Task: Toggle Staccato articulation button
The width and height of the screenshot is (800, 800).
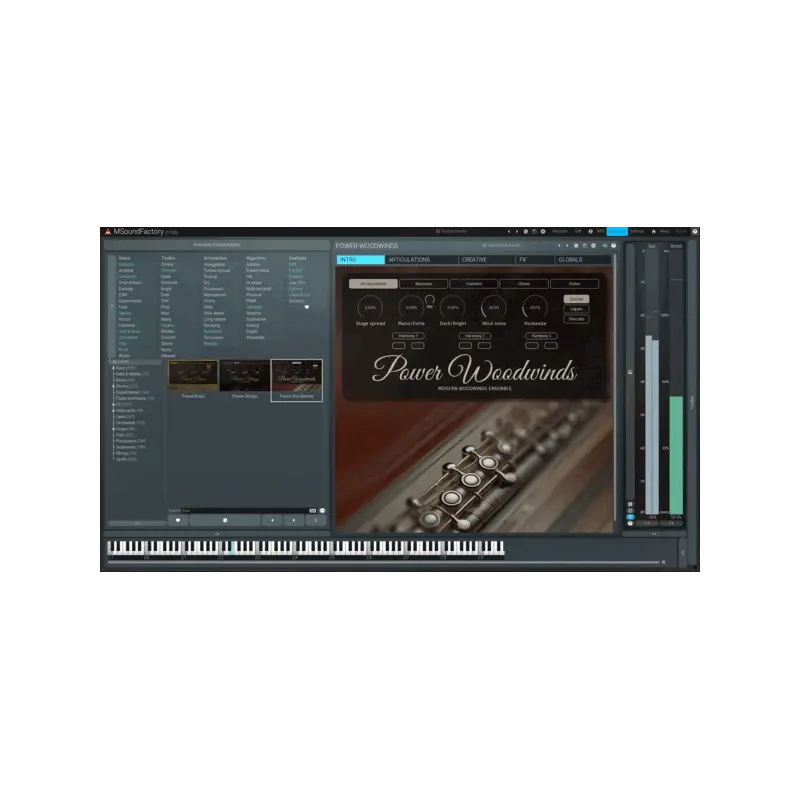Action: pos(577,319)
